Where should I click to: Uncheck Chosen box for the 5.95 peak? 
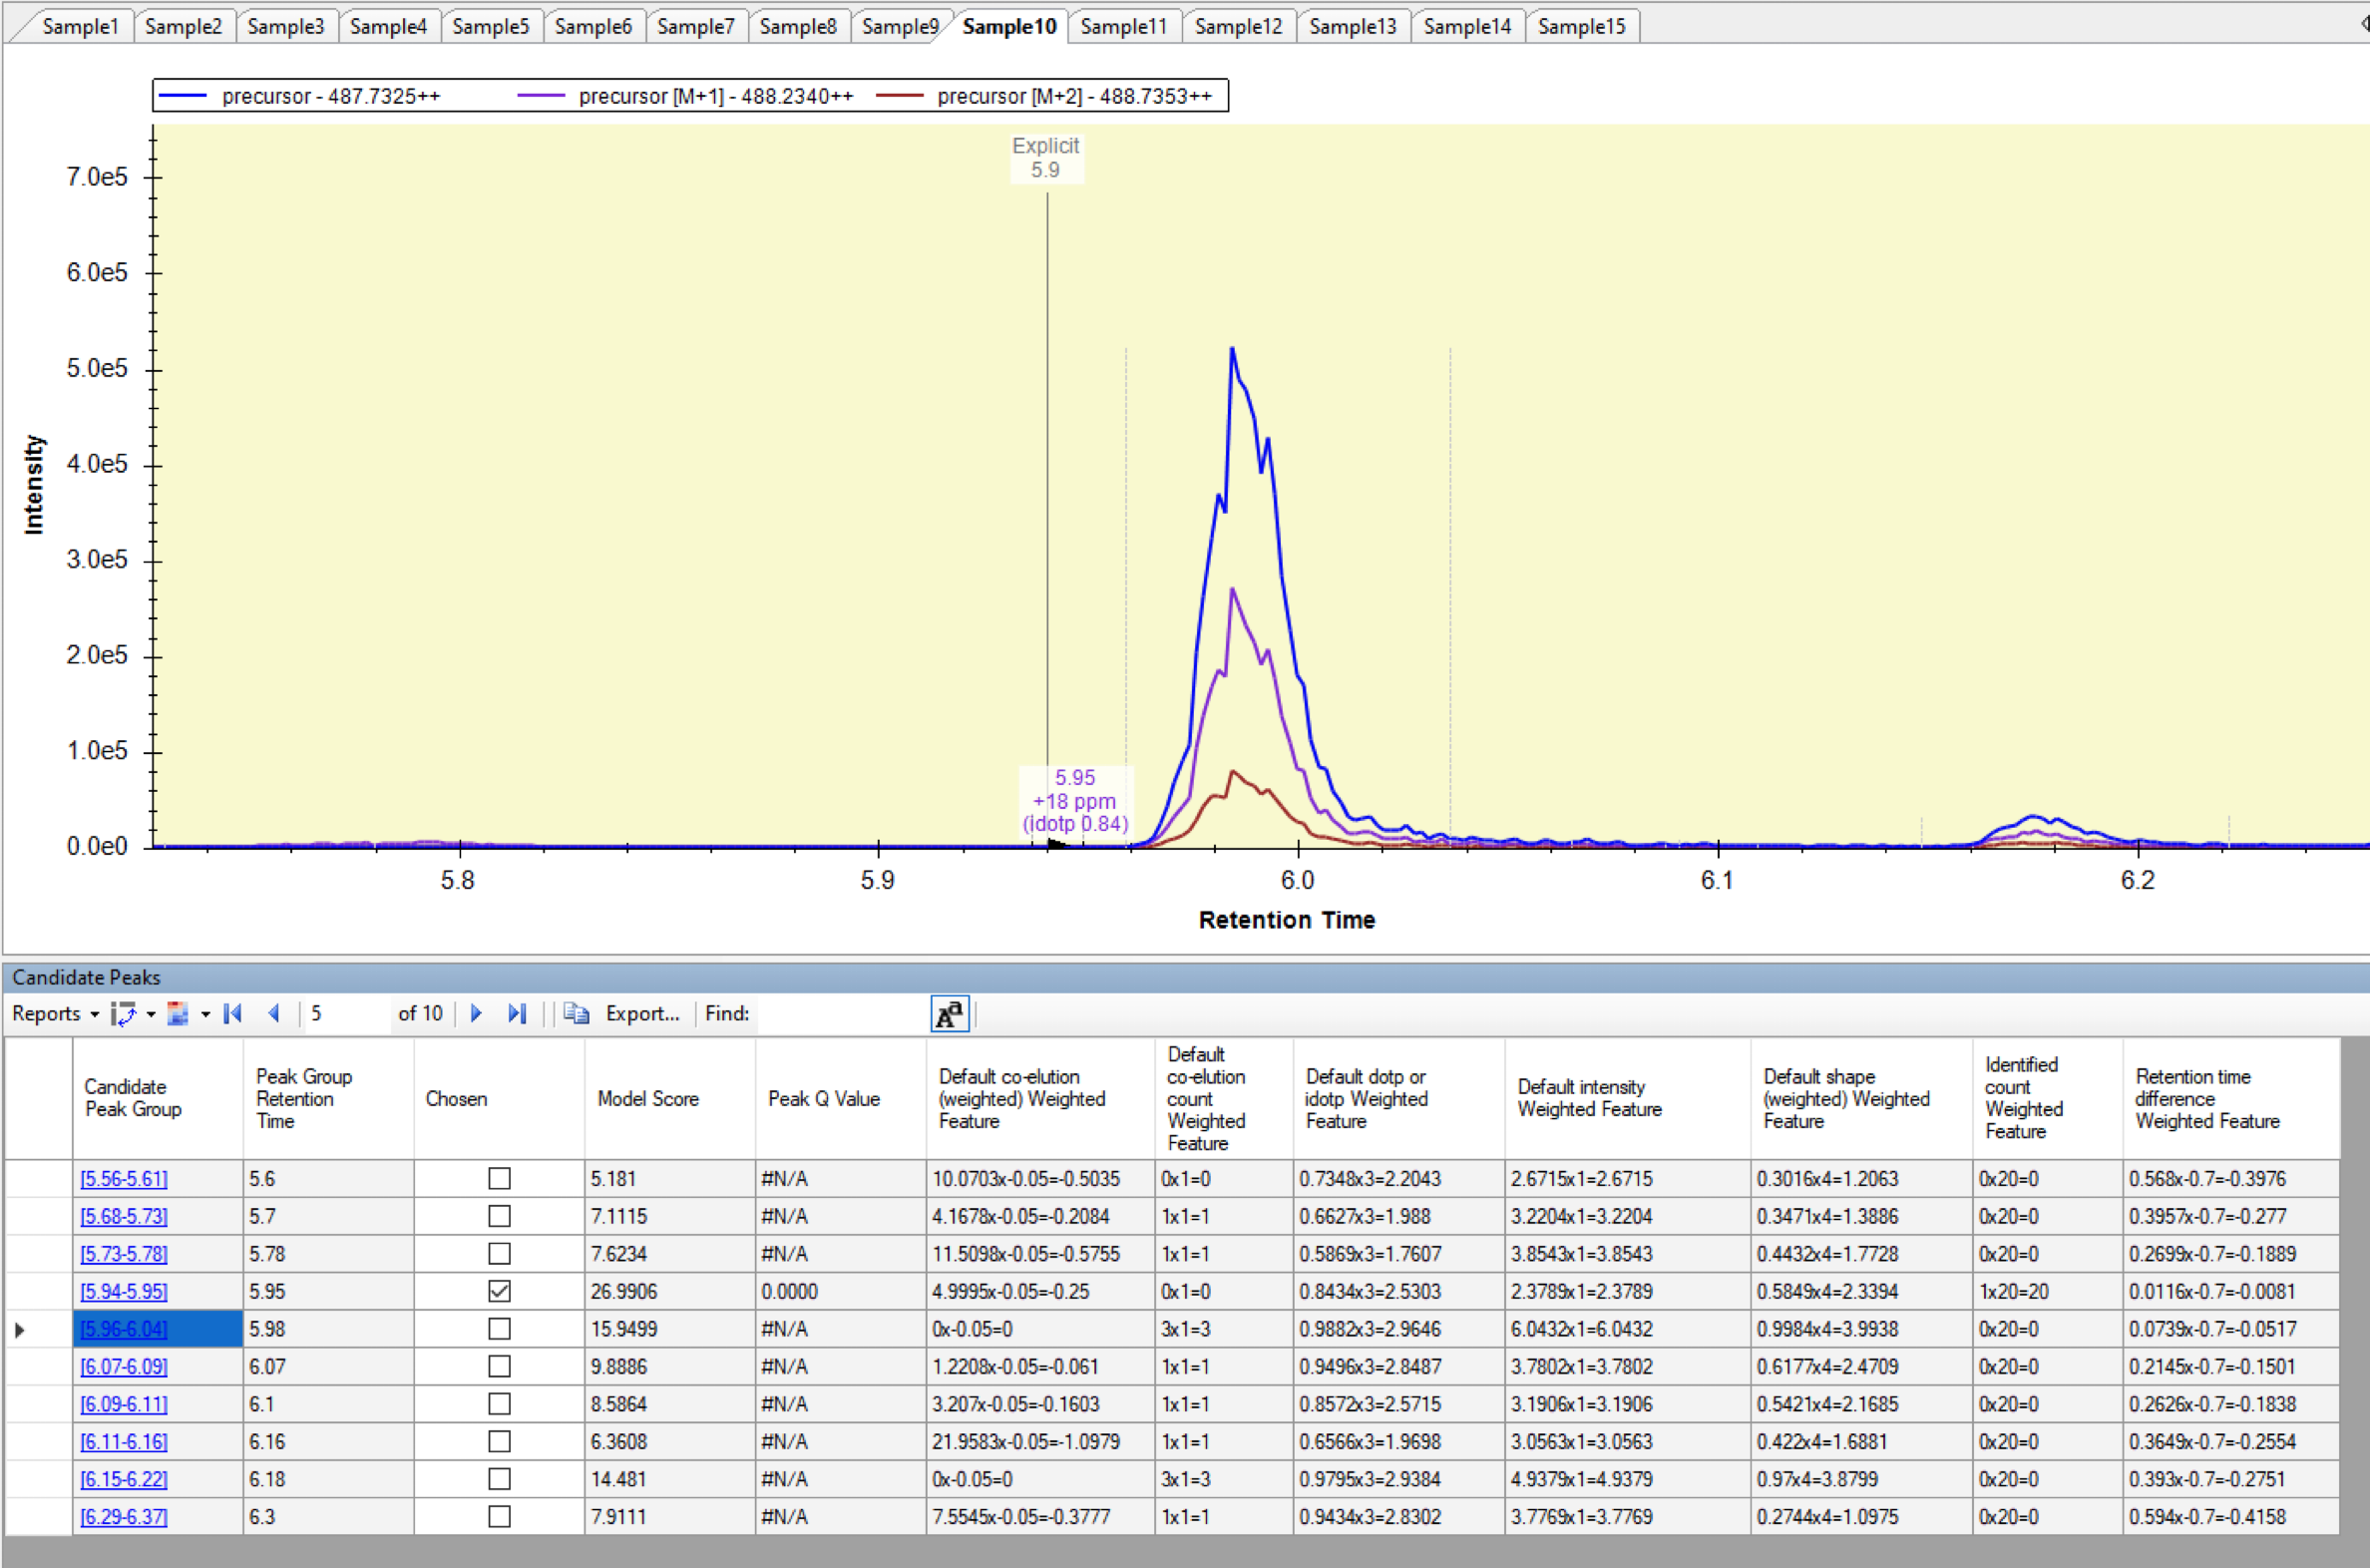pos(499,1291)
